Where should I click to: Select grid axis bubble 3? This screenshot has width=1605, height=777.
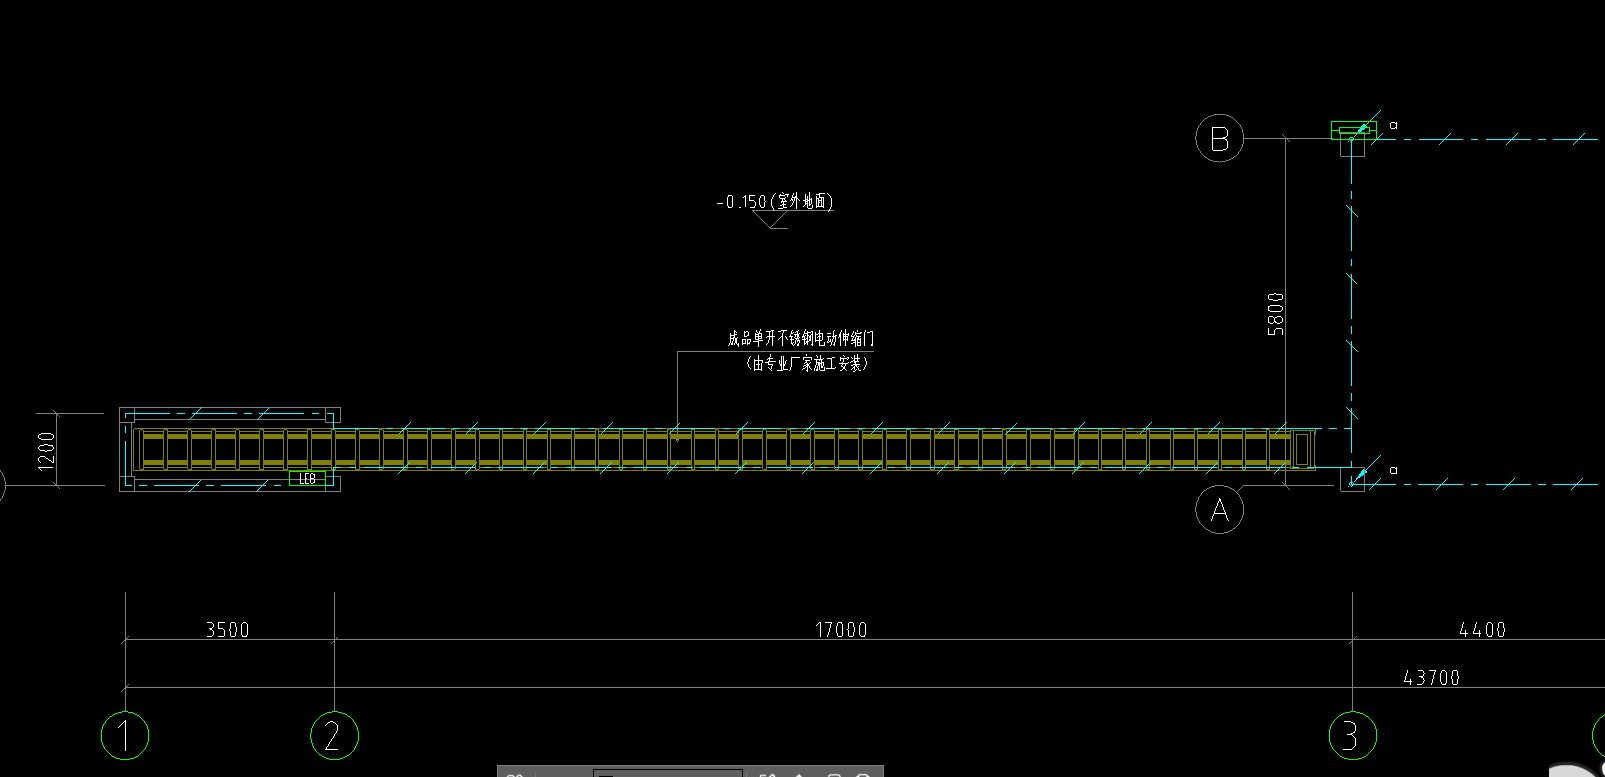1352,736
